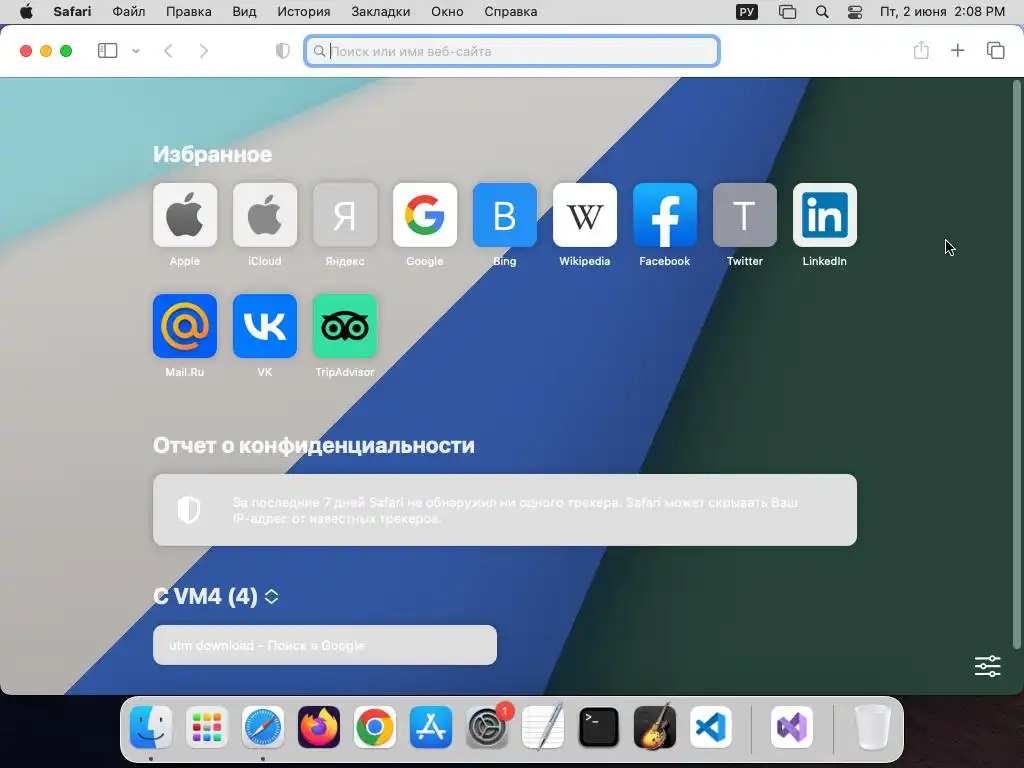Open the Справка menu

tap(511, 12)
